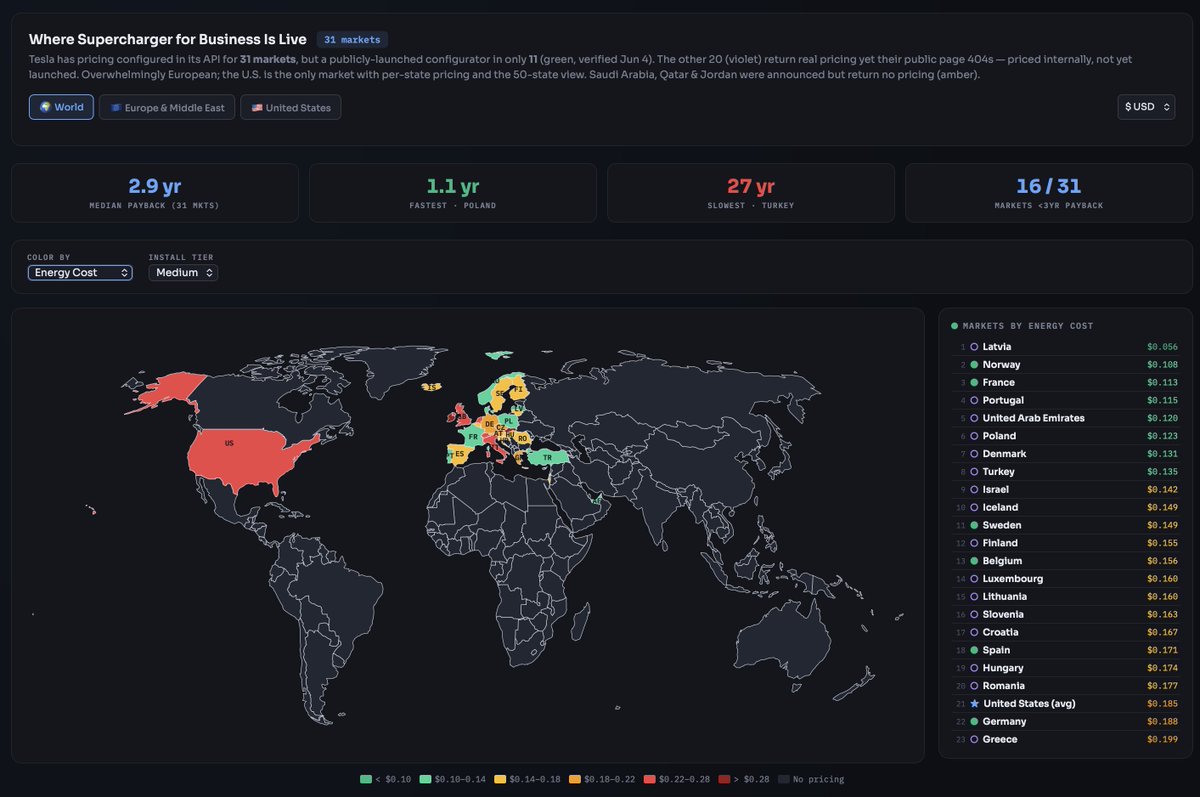Click the $0.18–0.22 legend swatch
Image resolution: width=1200 pixels, height=797 pixels.
(576, 779)
